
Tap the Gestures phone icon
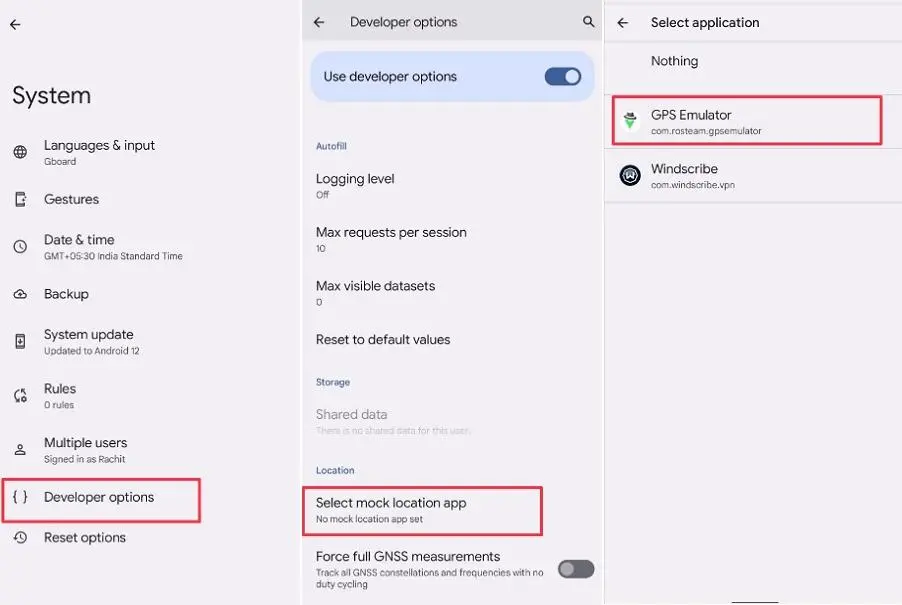[x=20, y=199]
